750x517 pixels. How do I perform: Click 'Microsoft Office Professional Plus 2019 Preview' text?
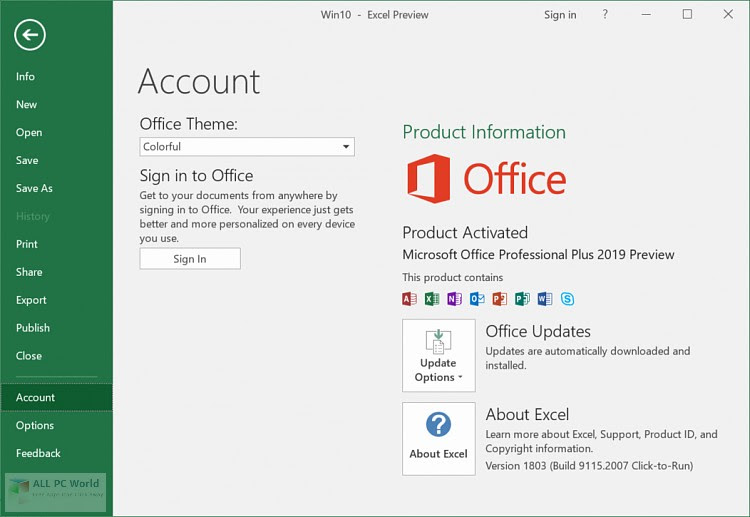point(538,254)
